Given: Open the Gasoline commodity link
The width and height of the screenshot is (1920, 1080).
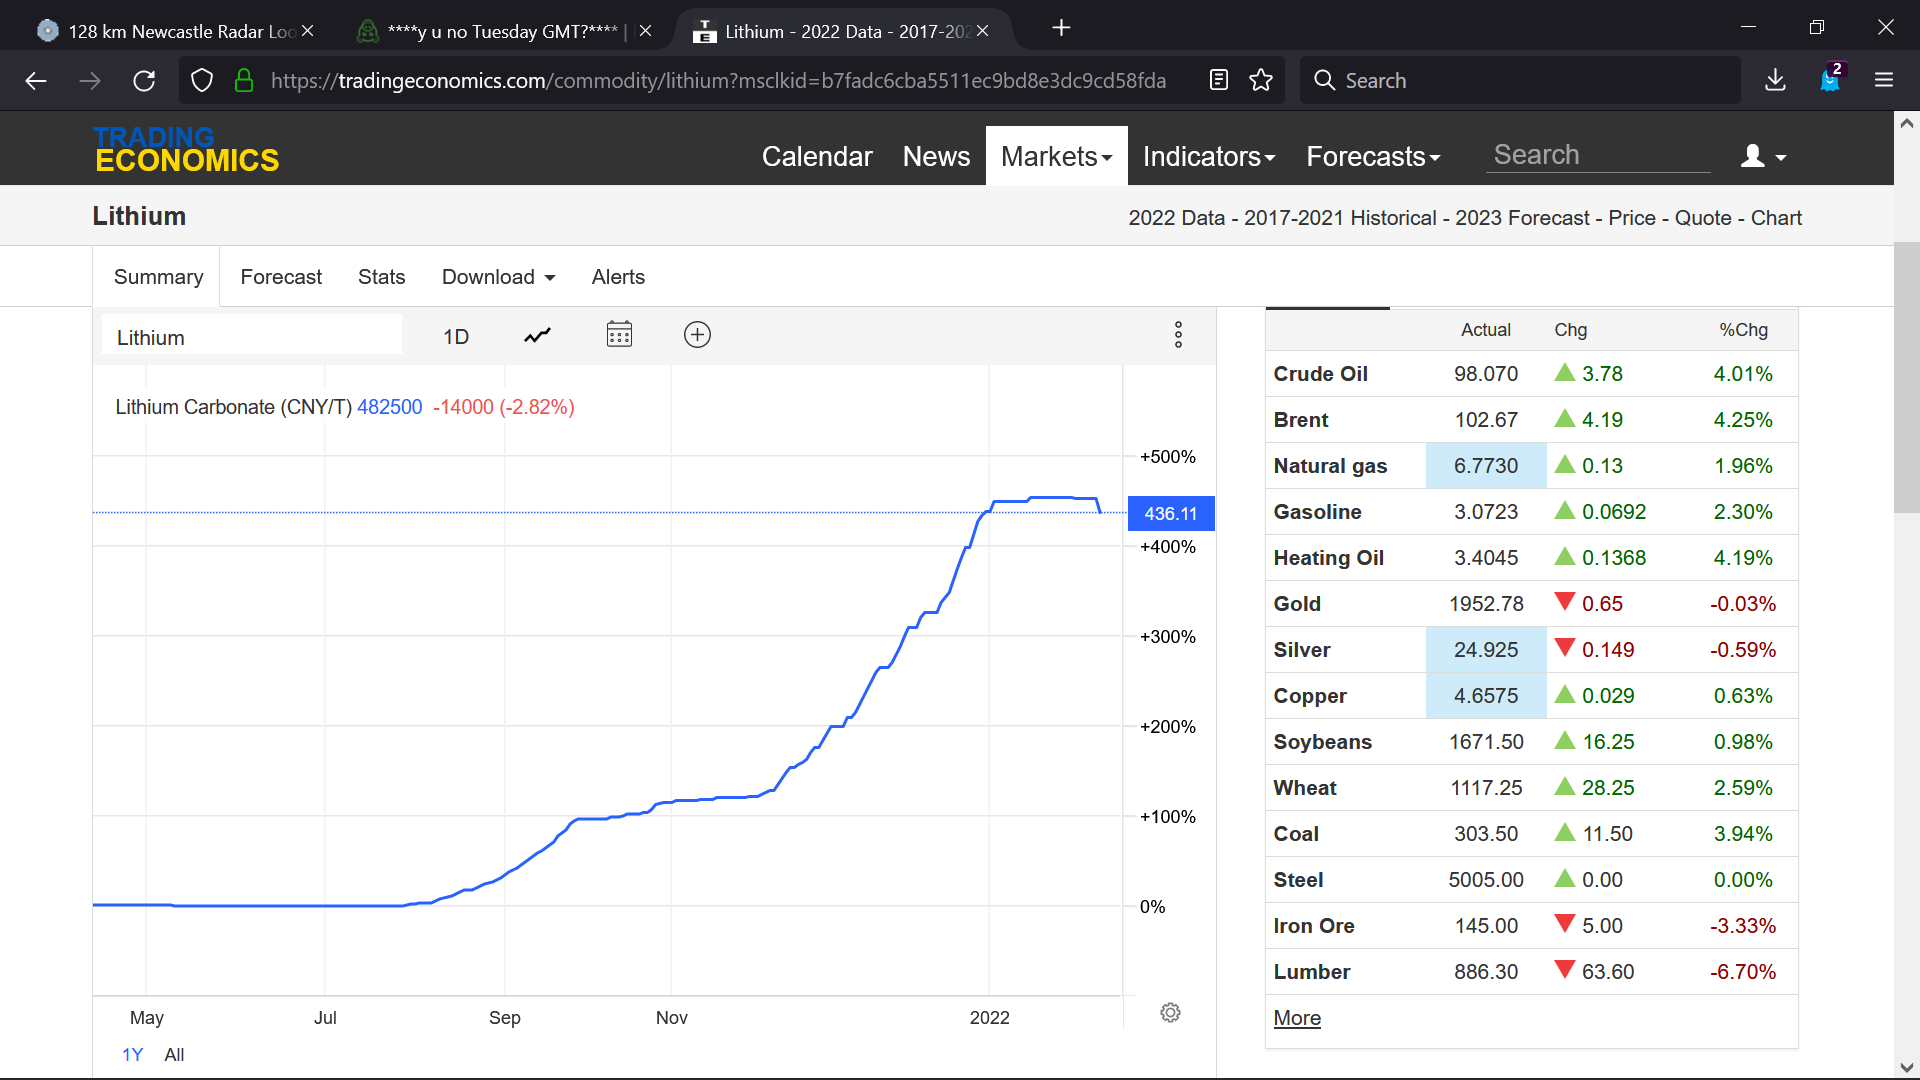Looking at the screenshot, I should coord(1317,512).
